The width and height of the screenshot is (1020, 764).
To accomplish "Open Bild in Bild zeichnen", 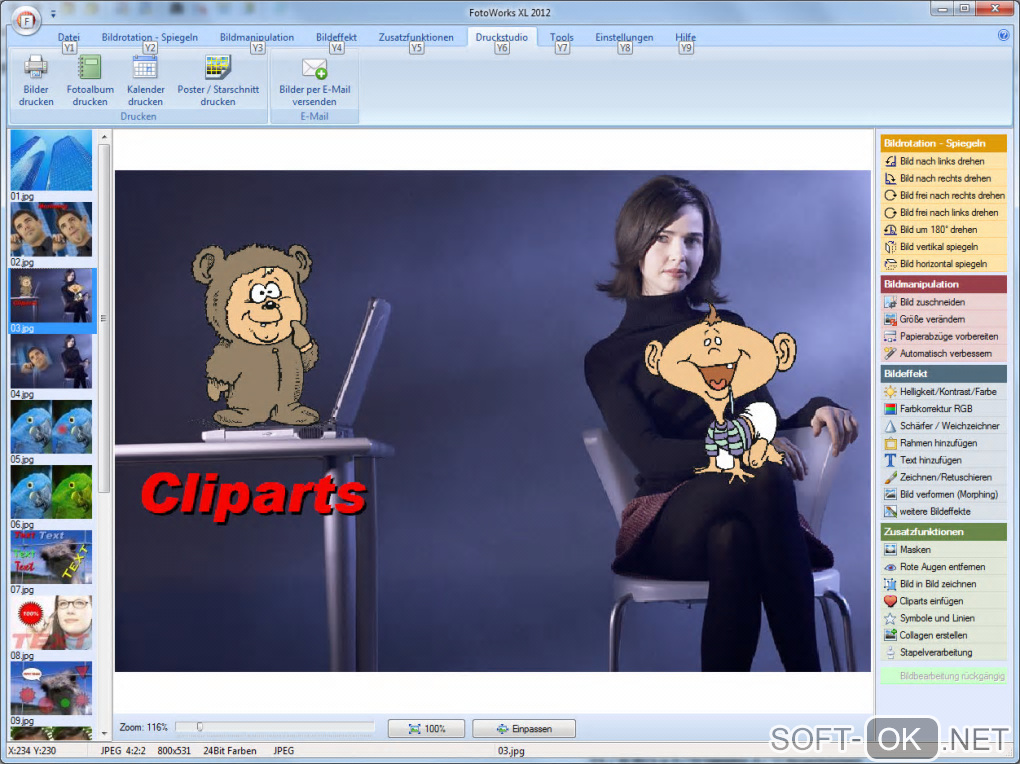I will [x=943, y=584].
